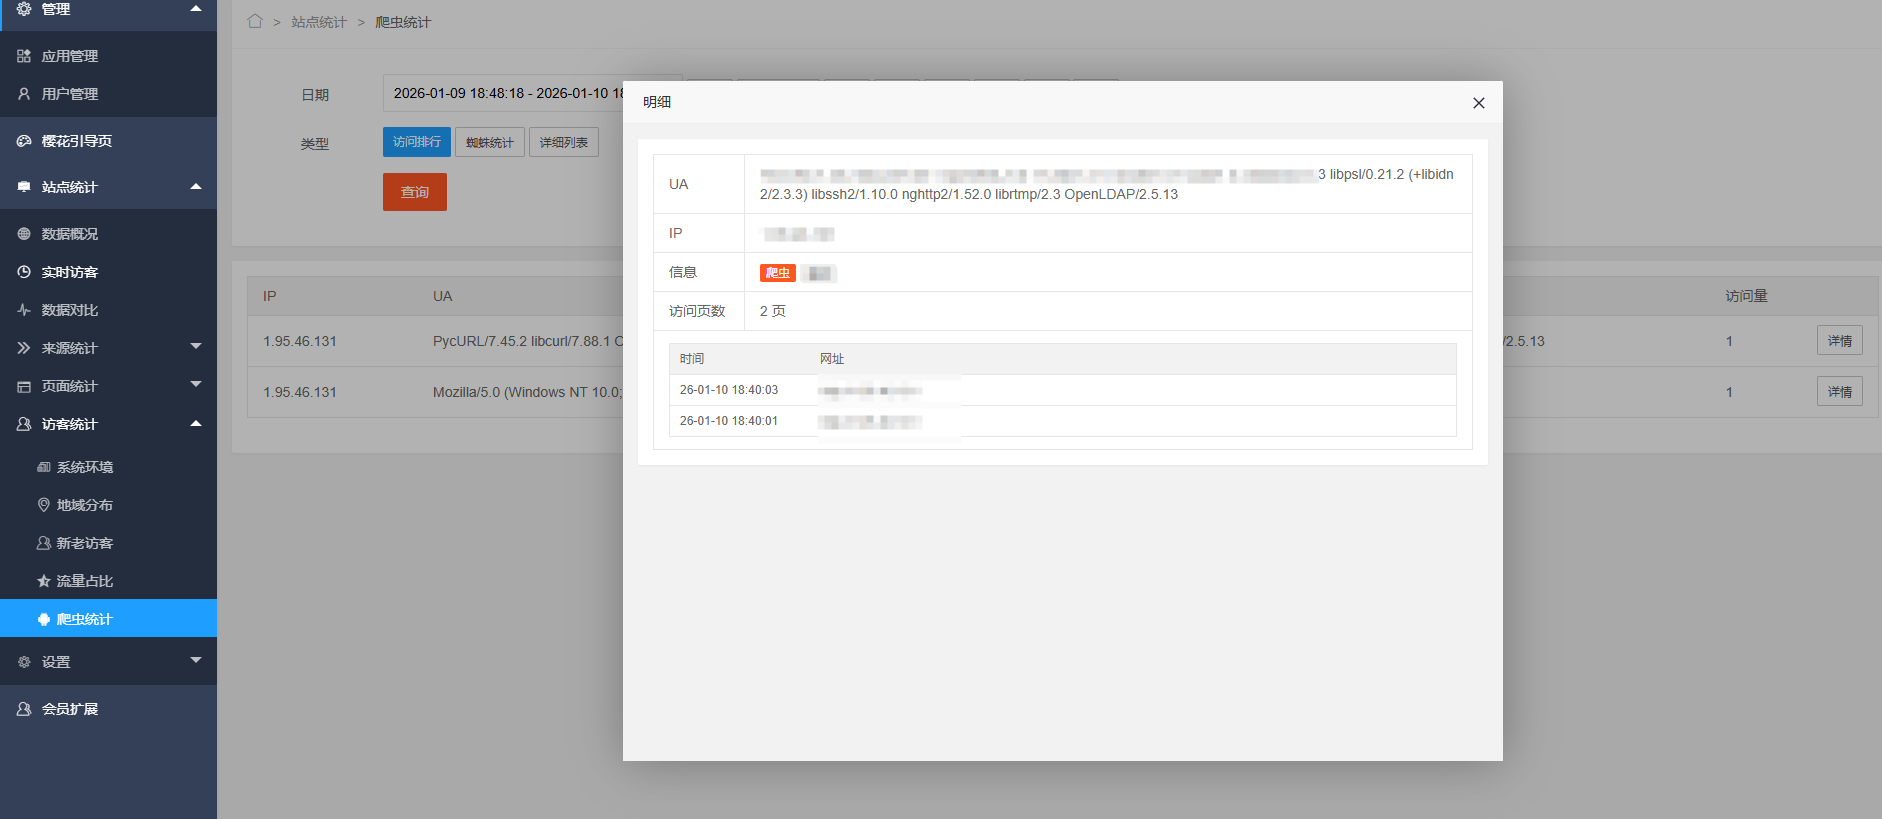Collapse the 访客统计 submenu arrow

(x=196, y=424)
